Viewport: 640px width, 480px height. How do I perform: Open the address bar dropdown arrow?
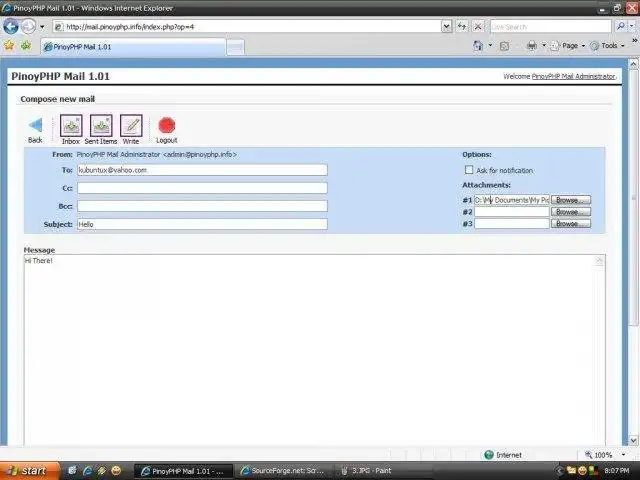pos(447,27)
